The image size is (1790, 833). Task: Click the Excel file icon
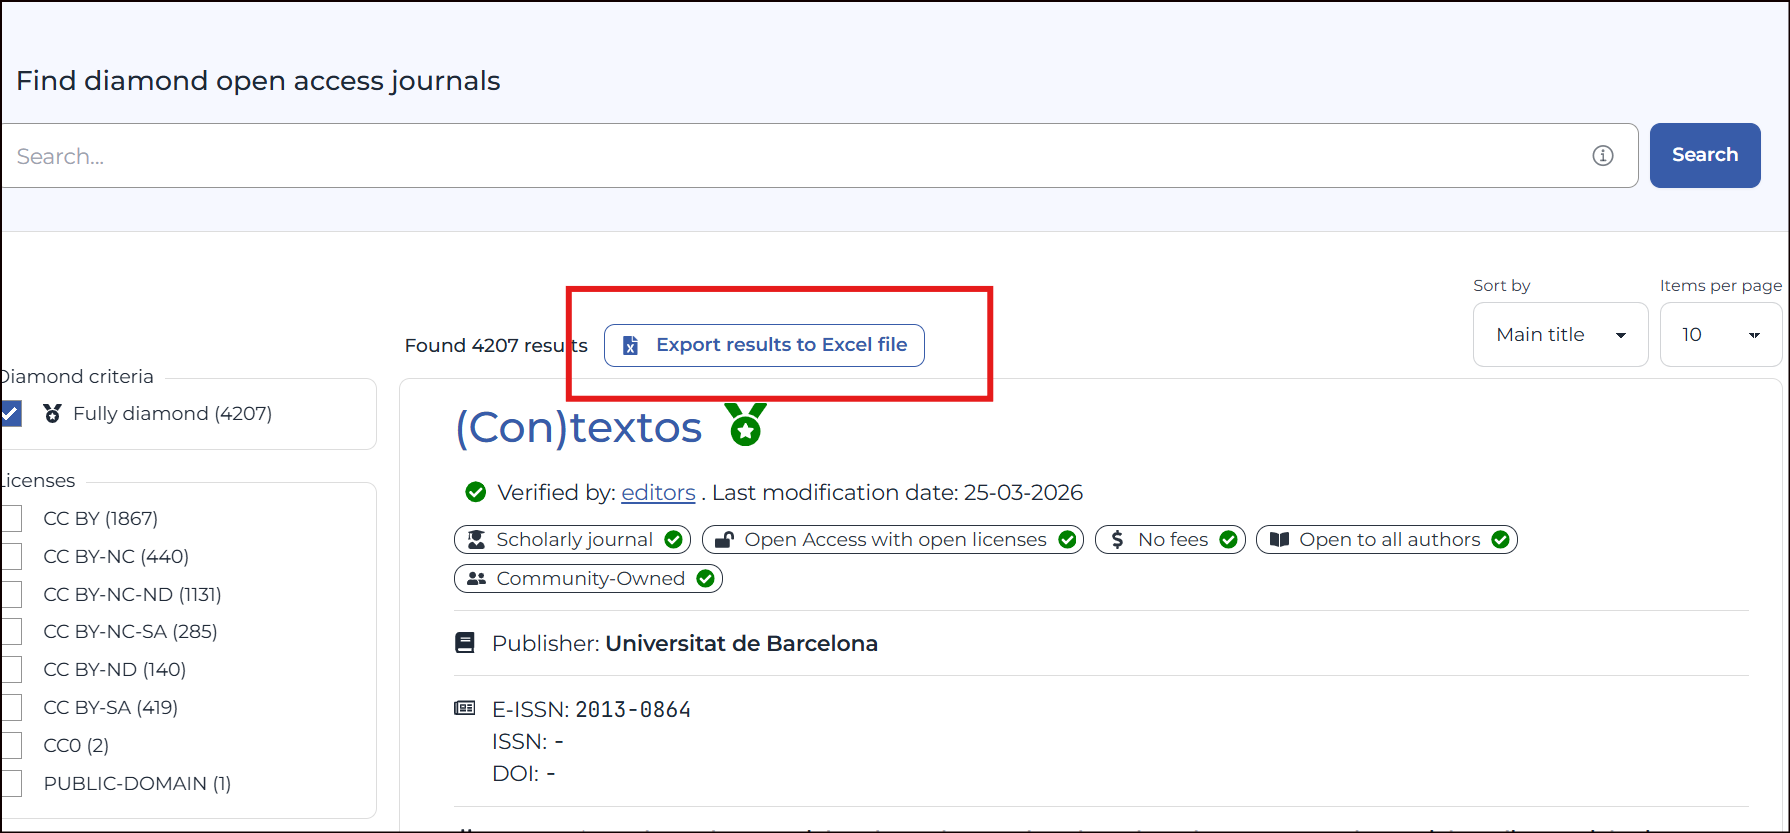pos(630,345)
